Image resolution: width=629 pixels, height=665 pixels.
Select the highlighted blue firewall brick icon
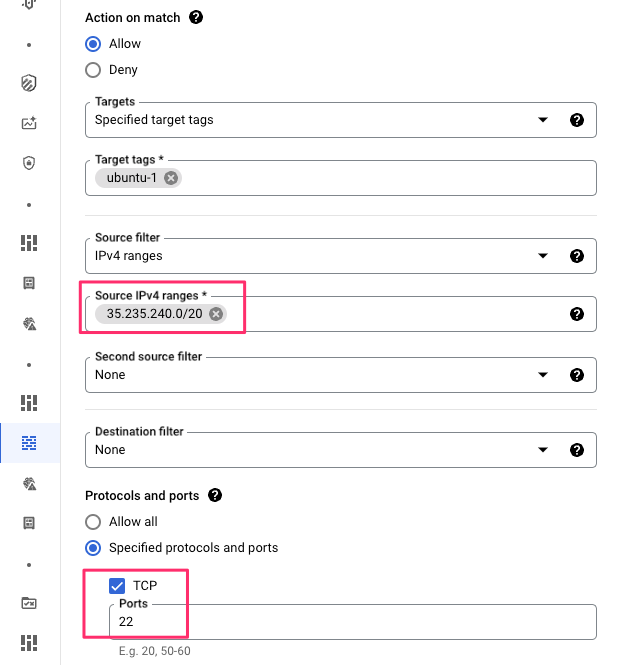coord(29,442)
